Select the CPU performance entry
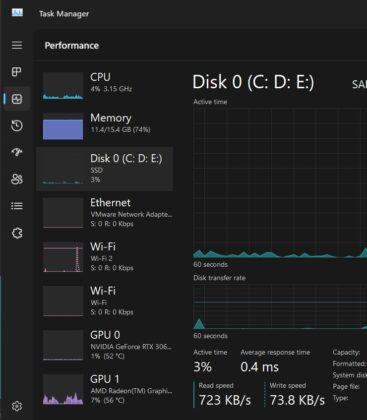The image size is (367, 420). (104, 86)
